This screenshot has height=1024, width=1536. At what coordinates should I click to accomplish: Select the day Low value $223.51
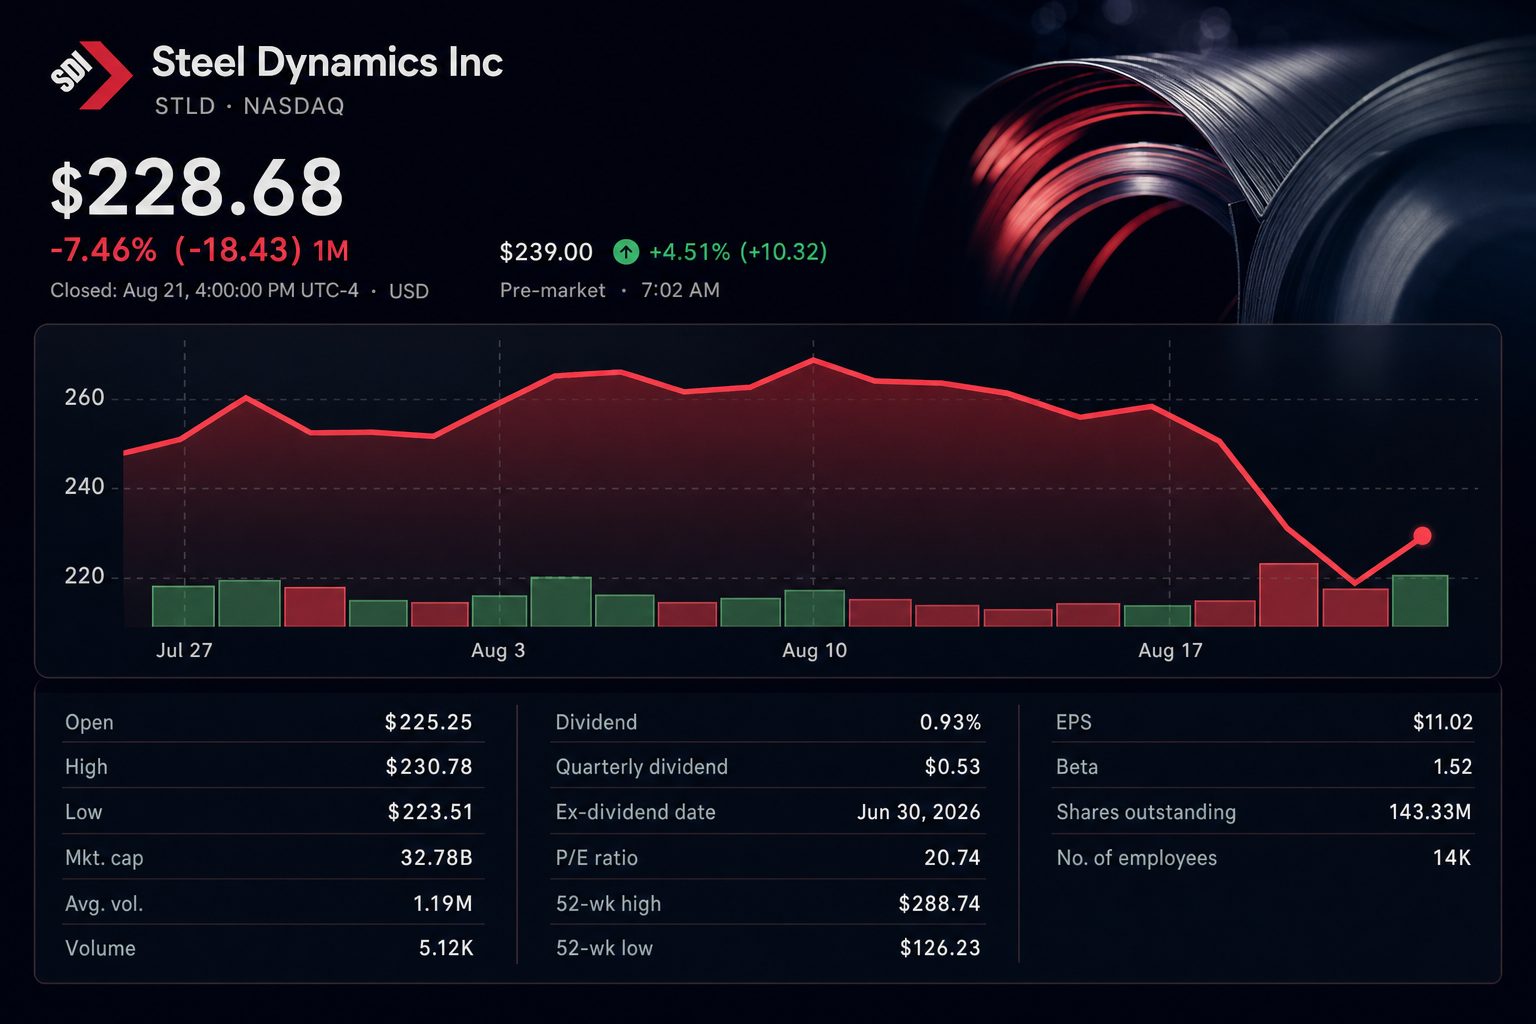tap(430, 812)
